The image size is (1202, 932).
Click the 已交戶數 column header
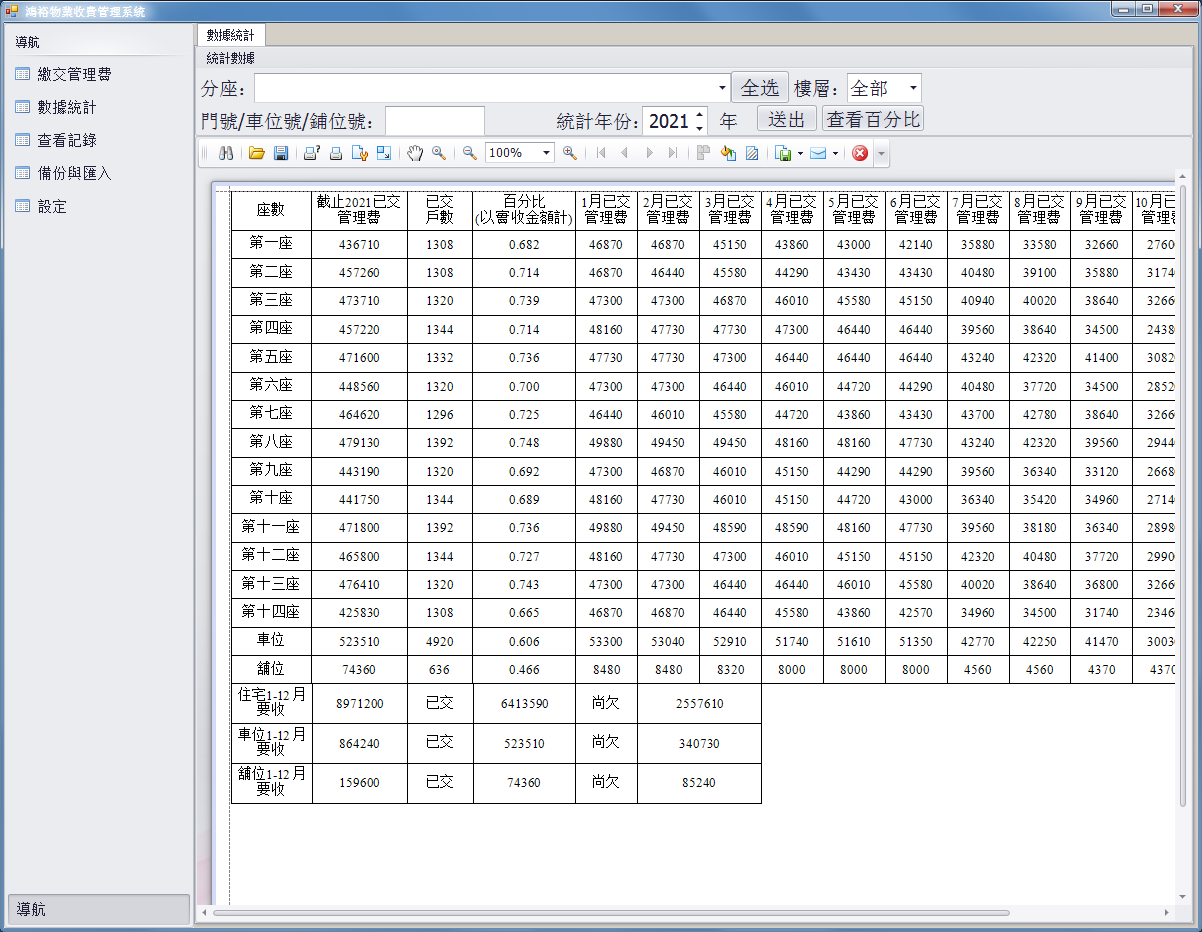pos(440,210)
